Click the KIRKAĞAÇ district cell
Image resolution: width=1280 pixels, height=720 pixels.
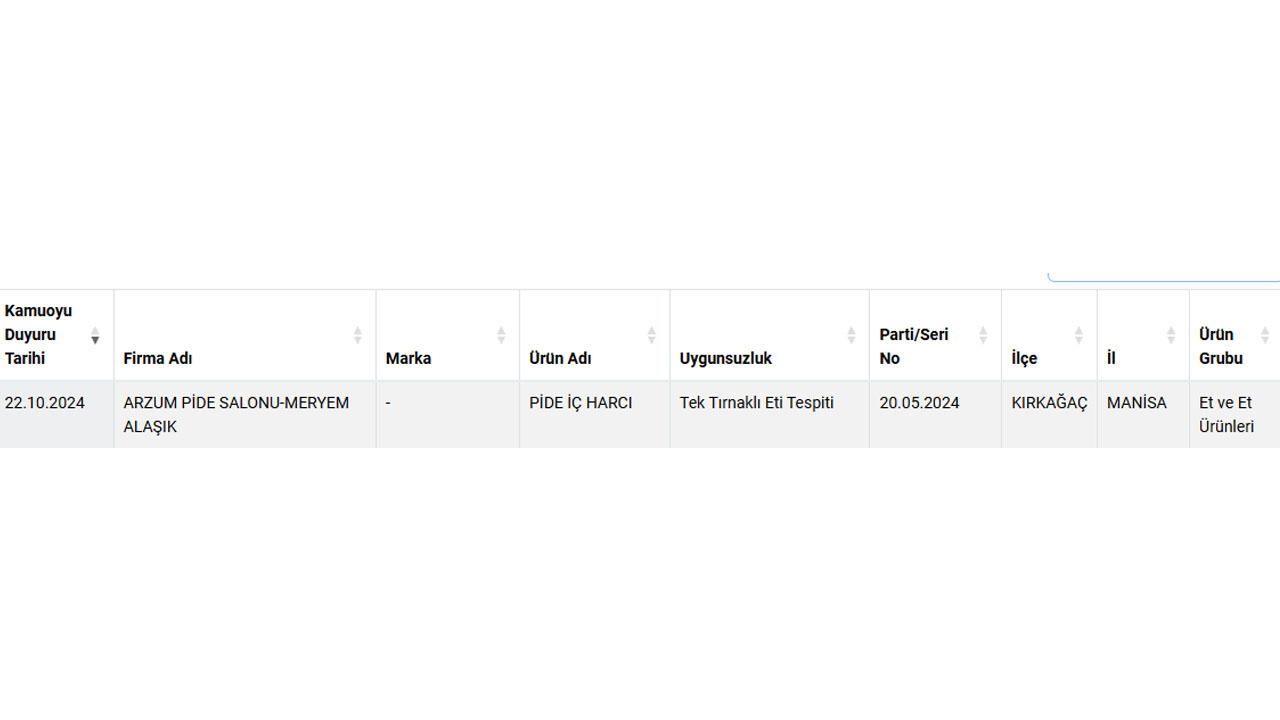[x=1049, y=403]
